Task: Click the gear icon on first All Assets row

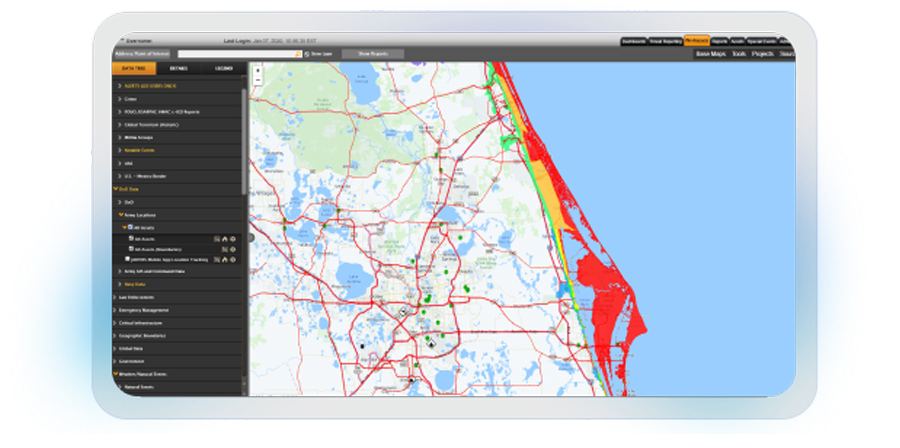Action: click(x=233, y=239)
